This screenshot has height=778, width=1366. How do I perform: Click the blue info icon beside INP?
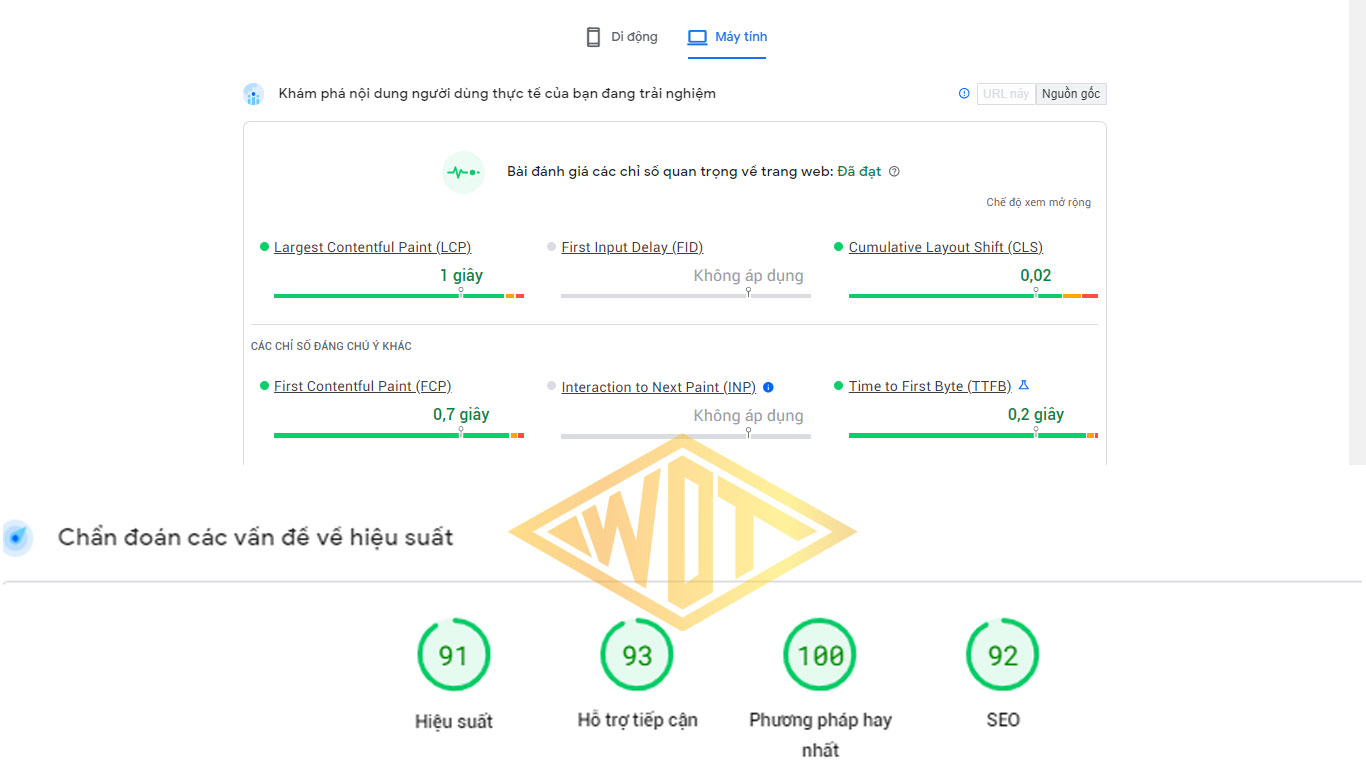768,387
